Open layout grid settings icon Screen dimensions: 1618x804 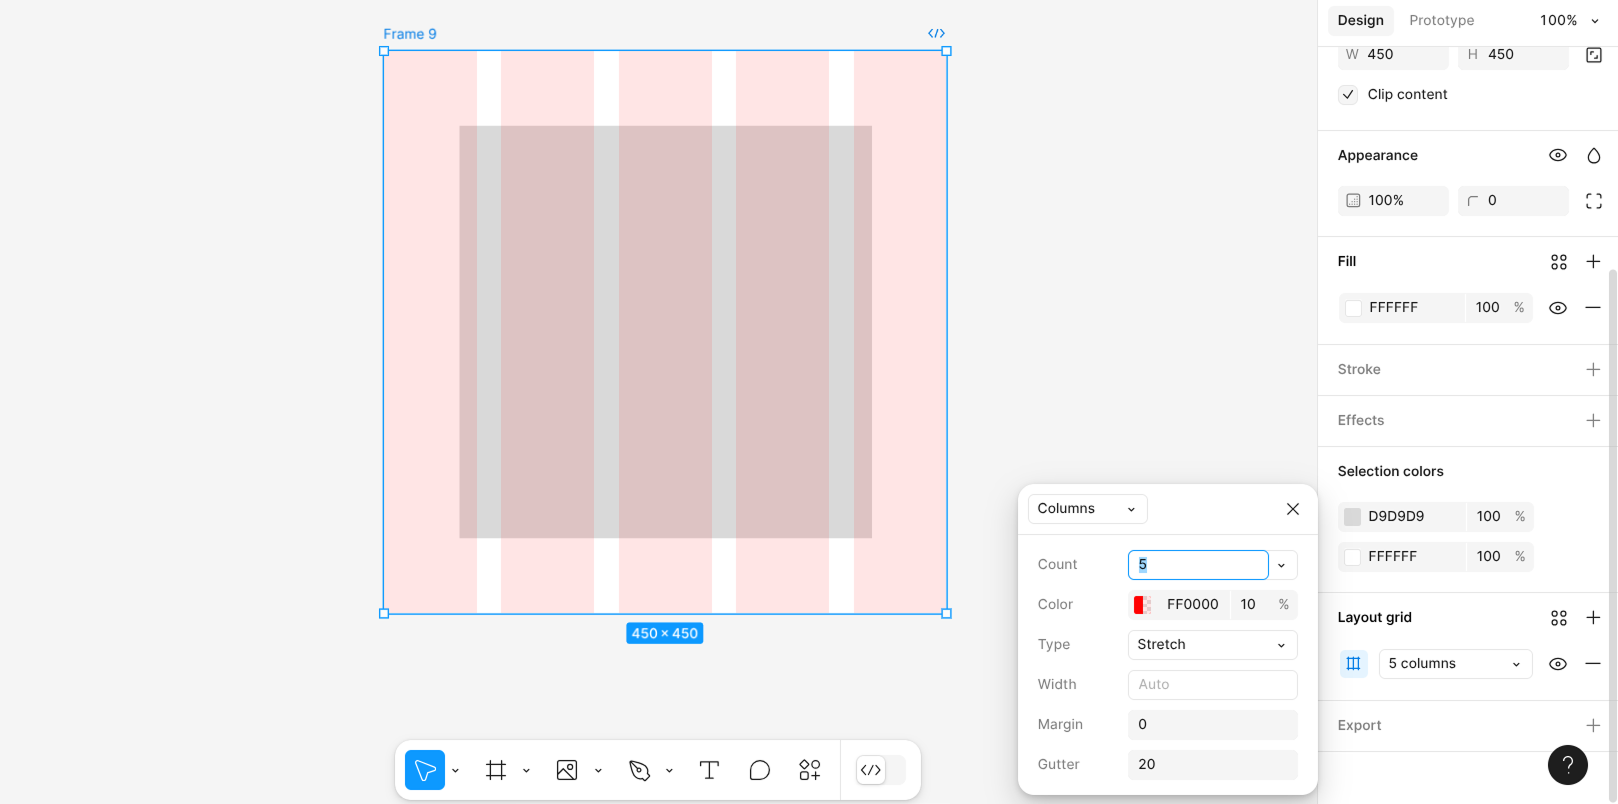coord(1353,664)
